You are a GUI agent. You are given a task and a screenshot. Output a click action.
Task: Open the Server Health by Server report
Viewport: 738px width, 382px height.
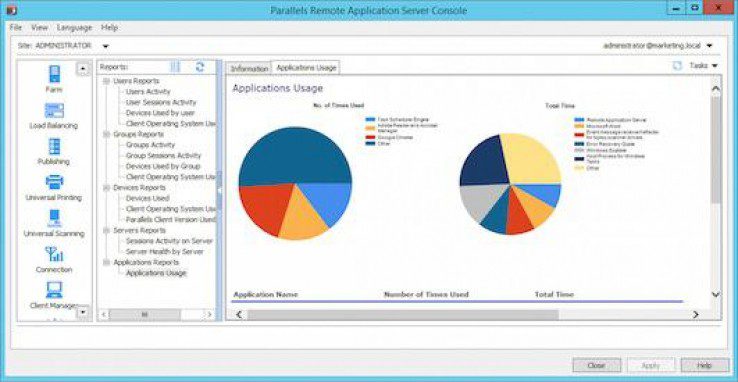[x=164, y=252]
